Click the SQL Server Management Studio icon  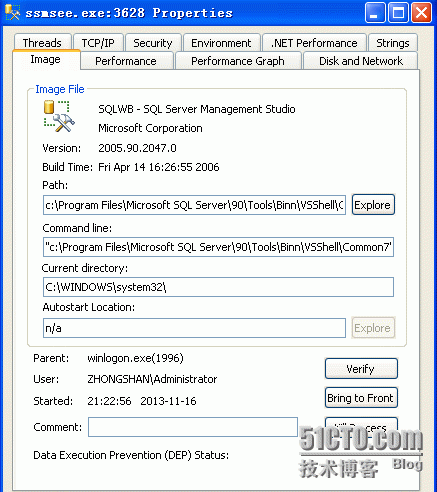[x=59, y=116]
